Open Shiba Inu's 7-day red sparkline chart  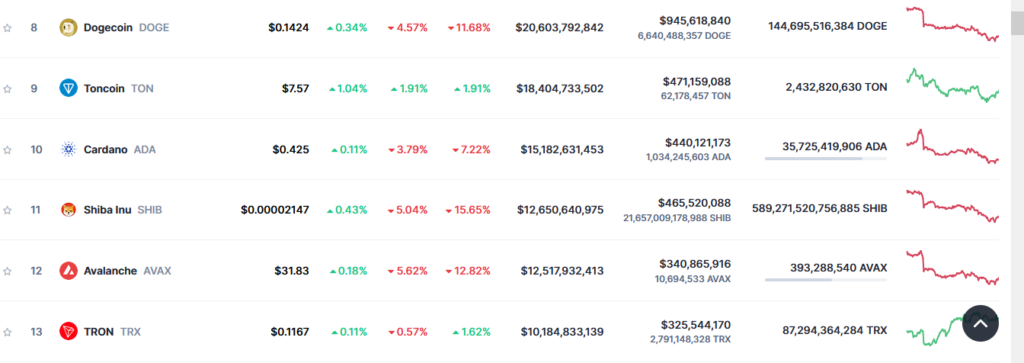[x=952, y=206]
